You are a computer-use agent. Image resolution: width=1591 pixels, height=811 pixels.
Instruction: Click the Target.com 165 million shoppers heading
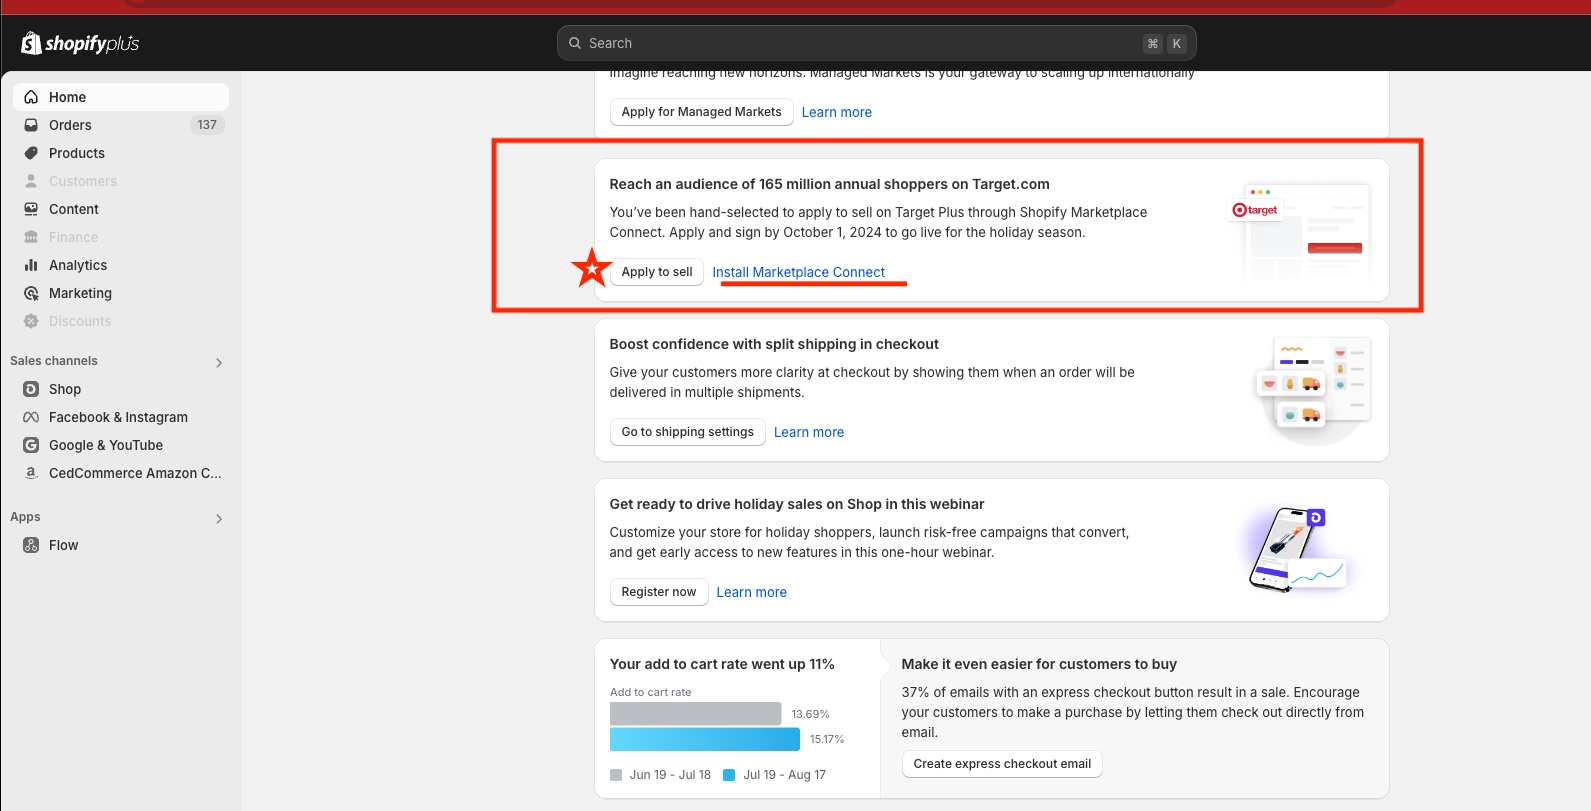coord(829,184)
